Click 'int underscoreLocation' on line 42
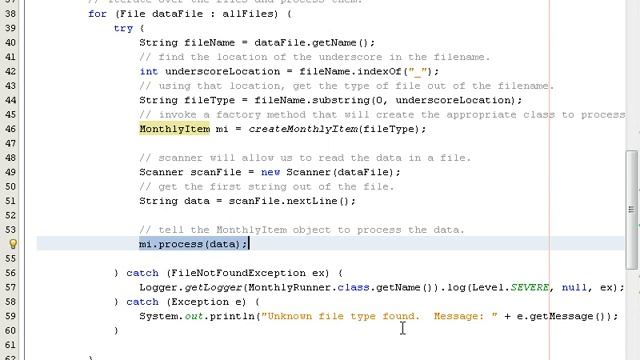Screen dimensions: 640x360 210,71
